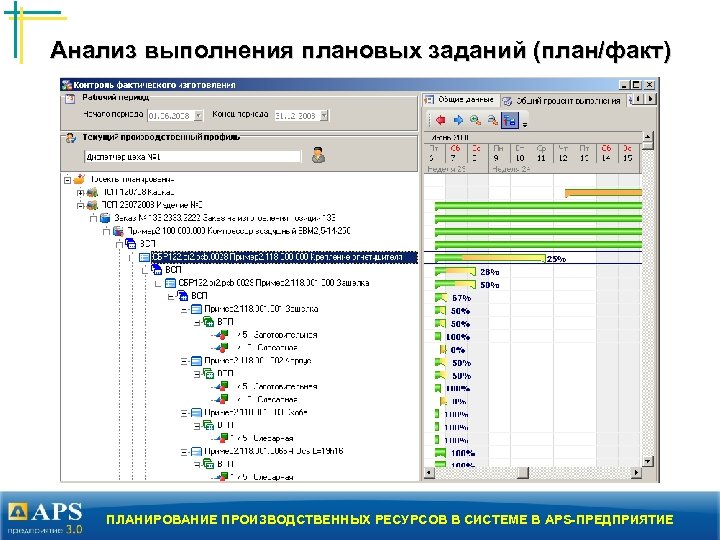Collapse the Ось L=19h16 part node

tap(184, 452)
